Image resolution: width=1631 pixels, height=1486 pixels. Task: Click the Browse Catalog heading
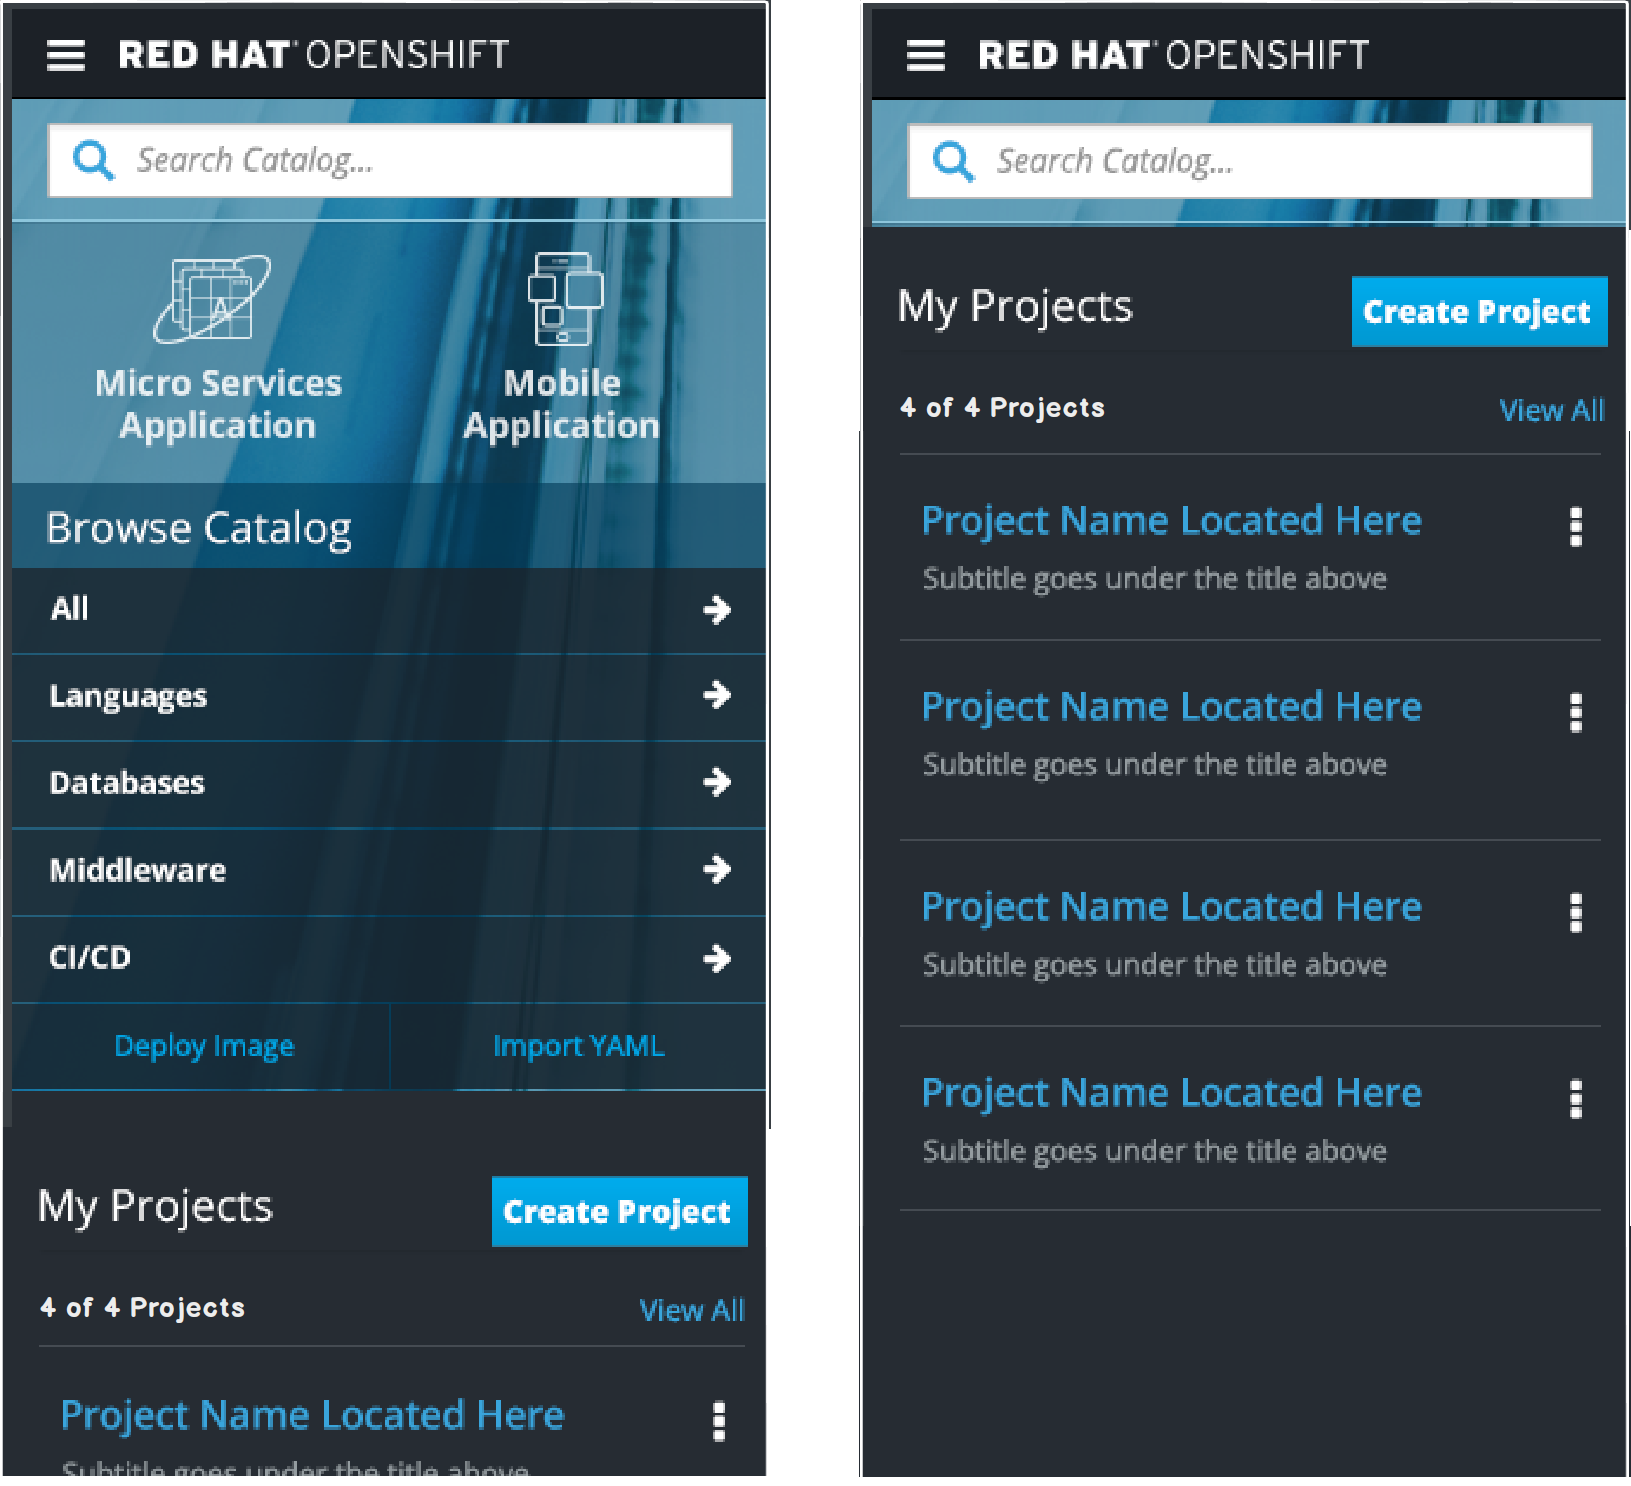(x=199, y=528)
